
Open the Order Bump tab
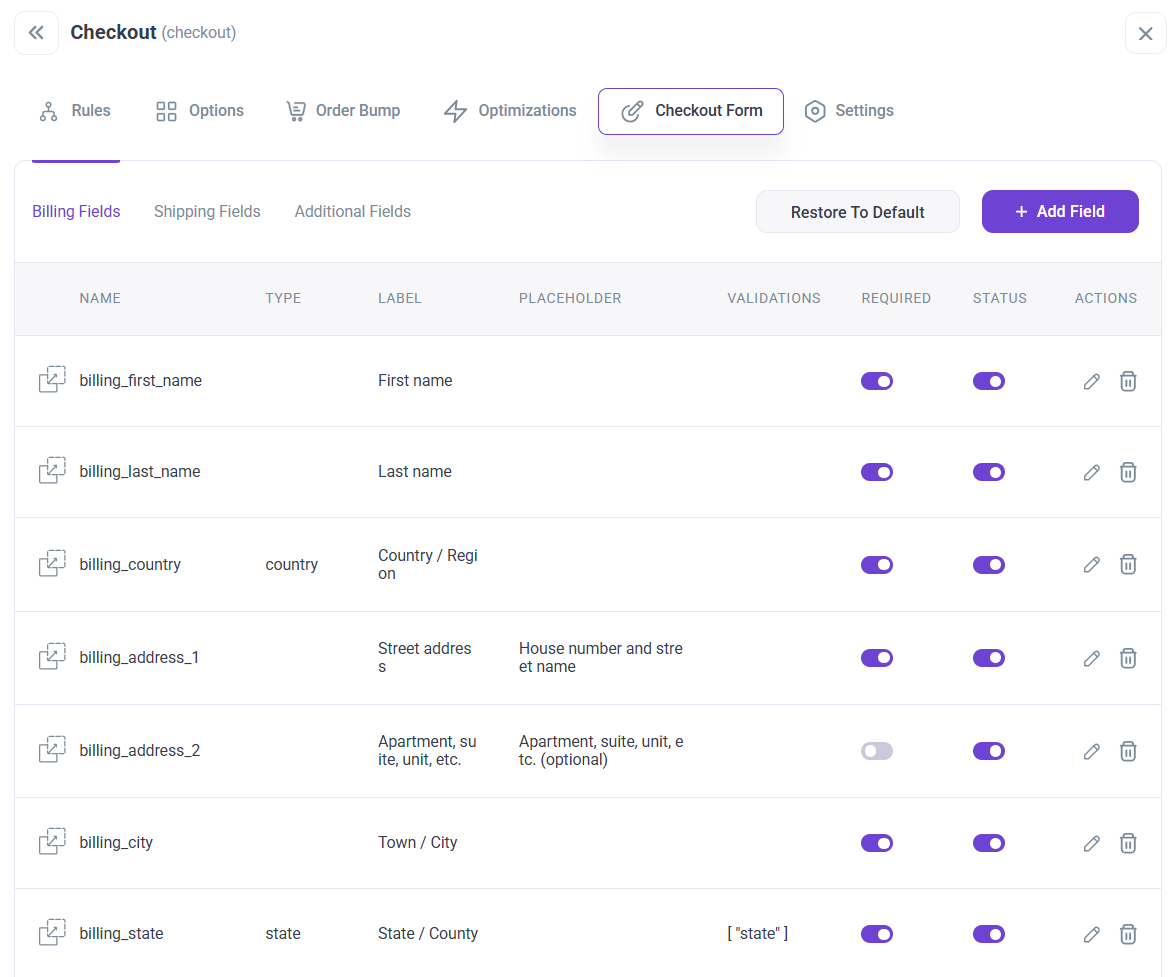[x=344, y=111]
